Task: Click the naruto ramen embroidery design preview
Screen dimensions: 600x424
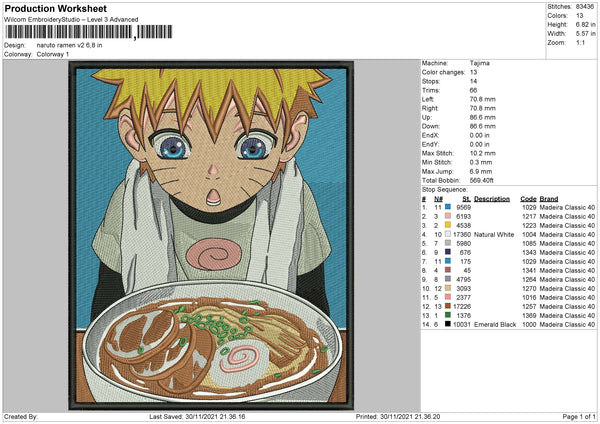Action: pos(211,236)
